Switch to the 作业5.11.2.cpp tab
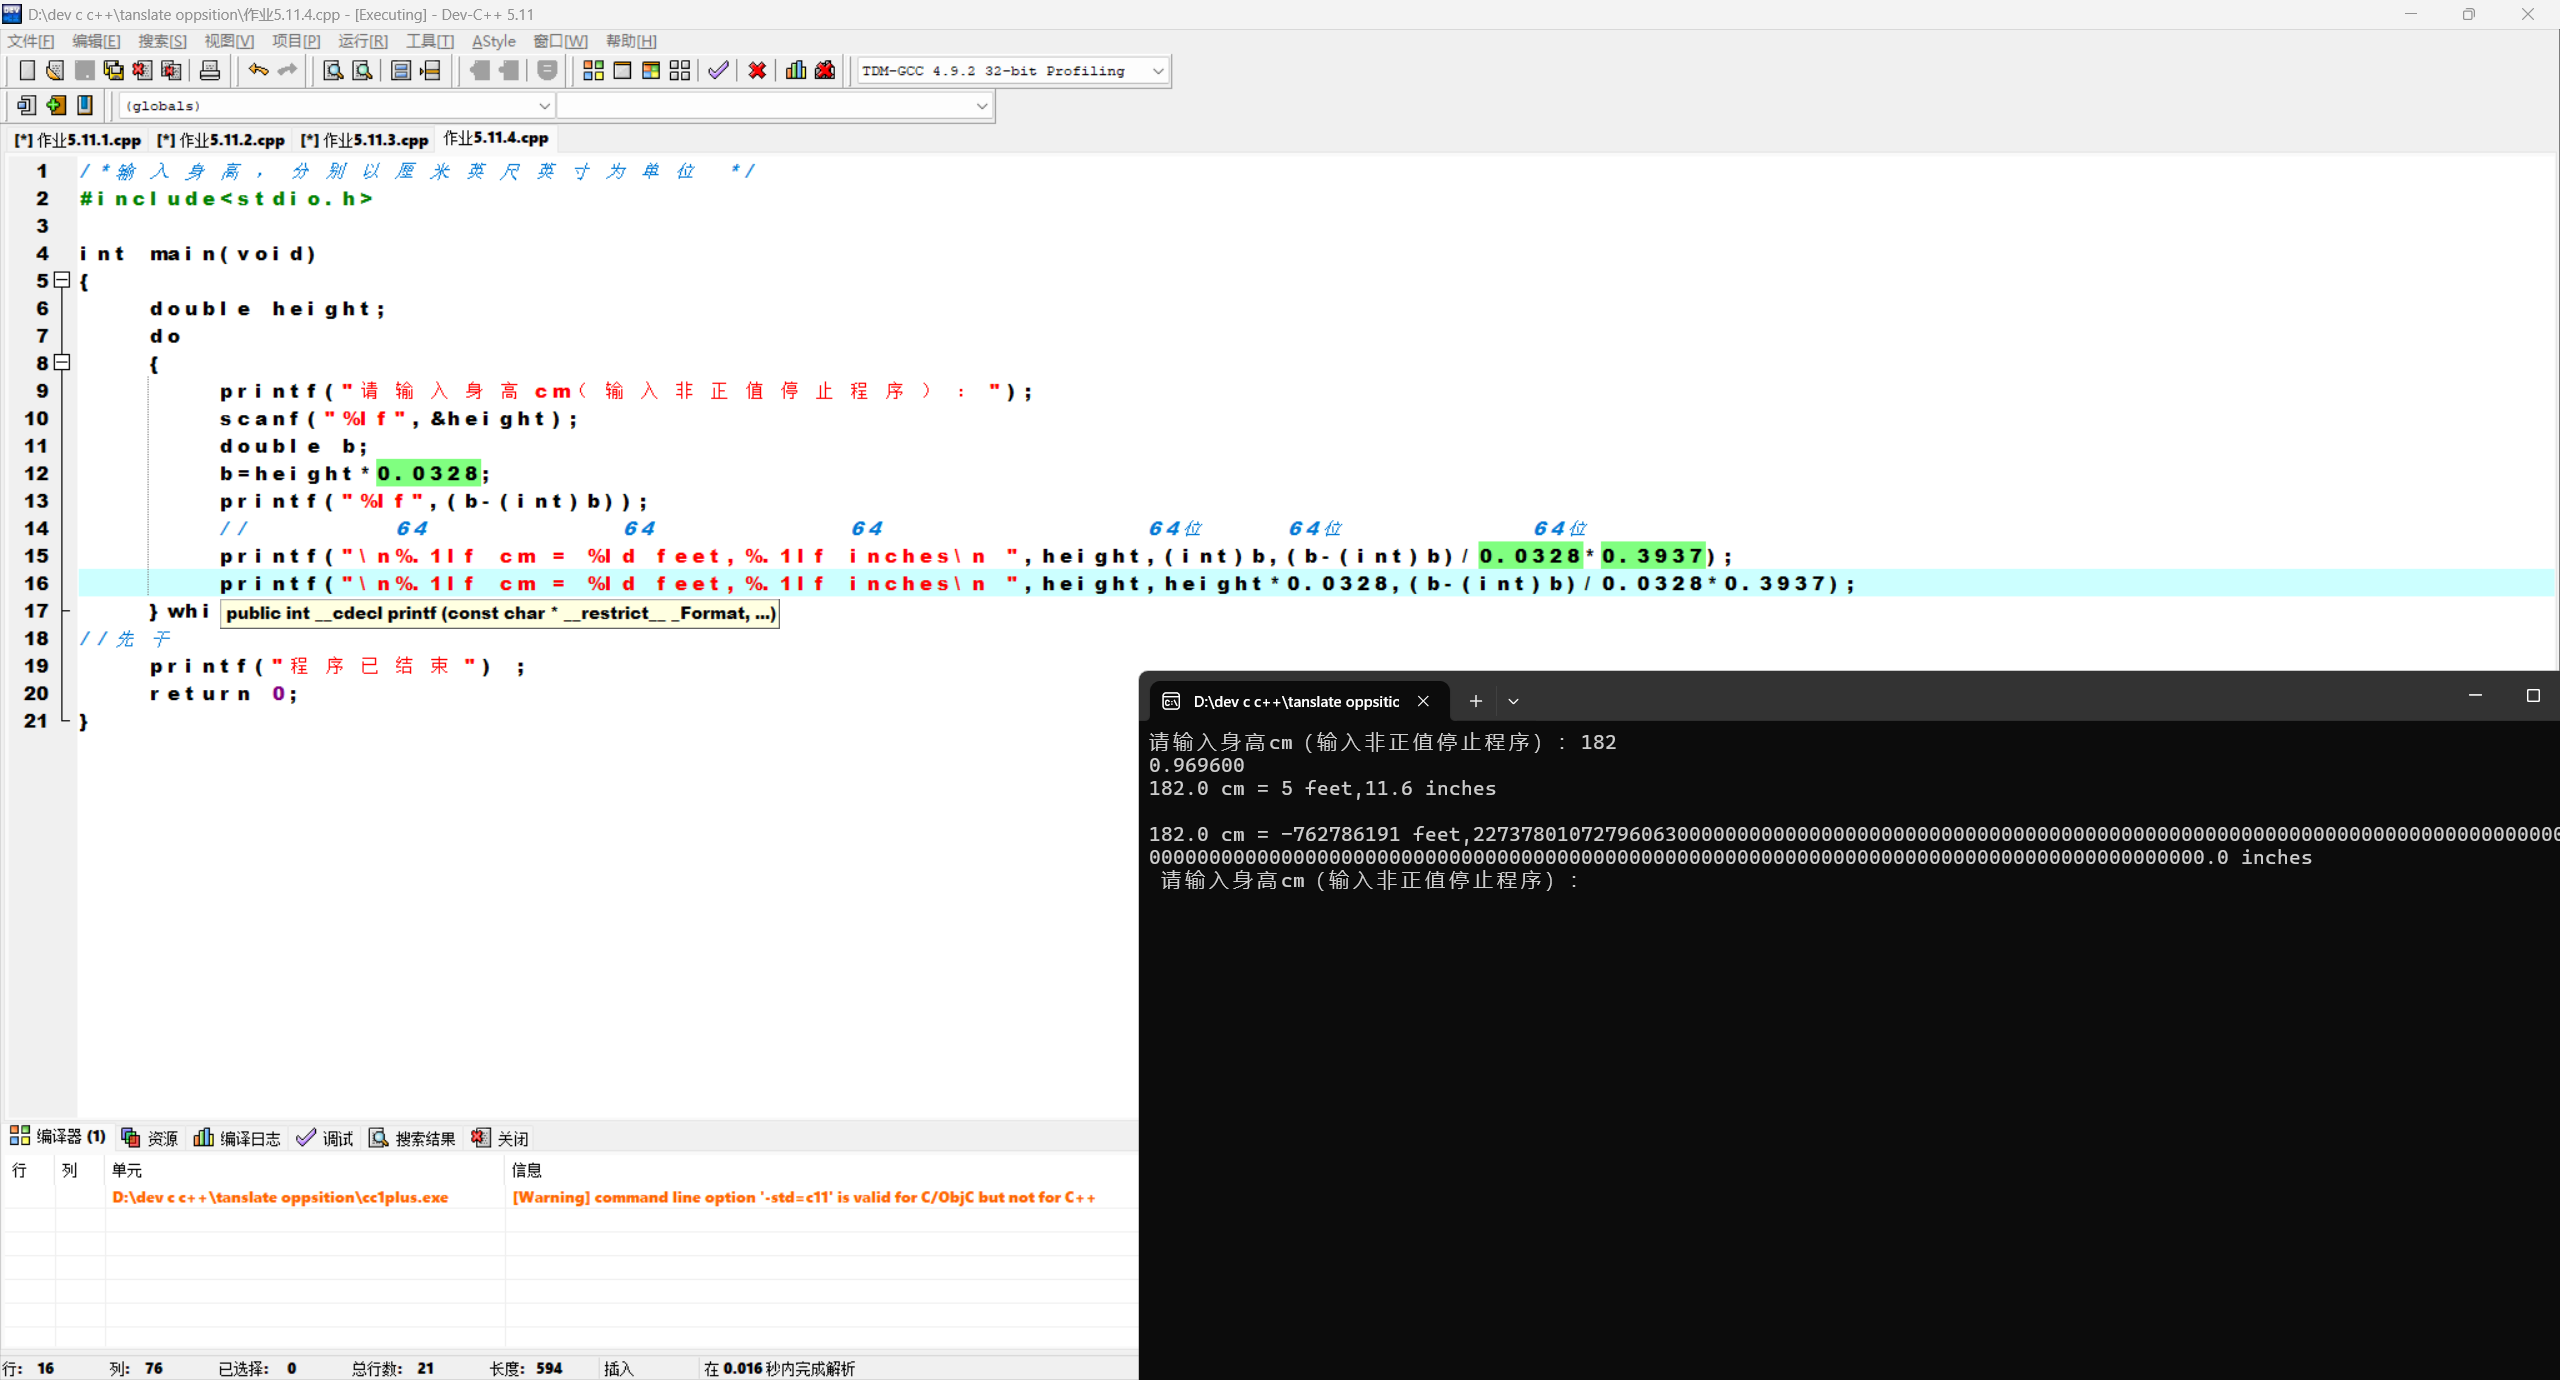Image resolution: width=2560 pixels, height=1380 pixels. (221, 139)
